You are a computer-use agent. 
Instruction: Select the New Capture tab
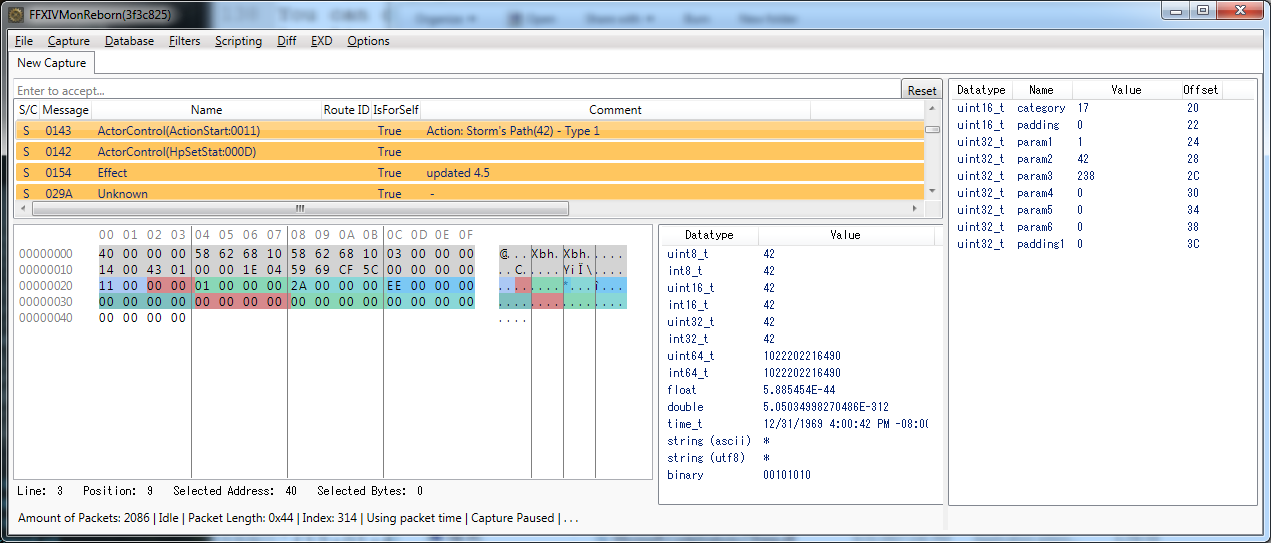pyautogui.click(x=53, y=63)
